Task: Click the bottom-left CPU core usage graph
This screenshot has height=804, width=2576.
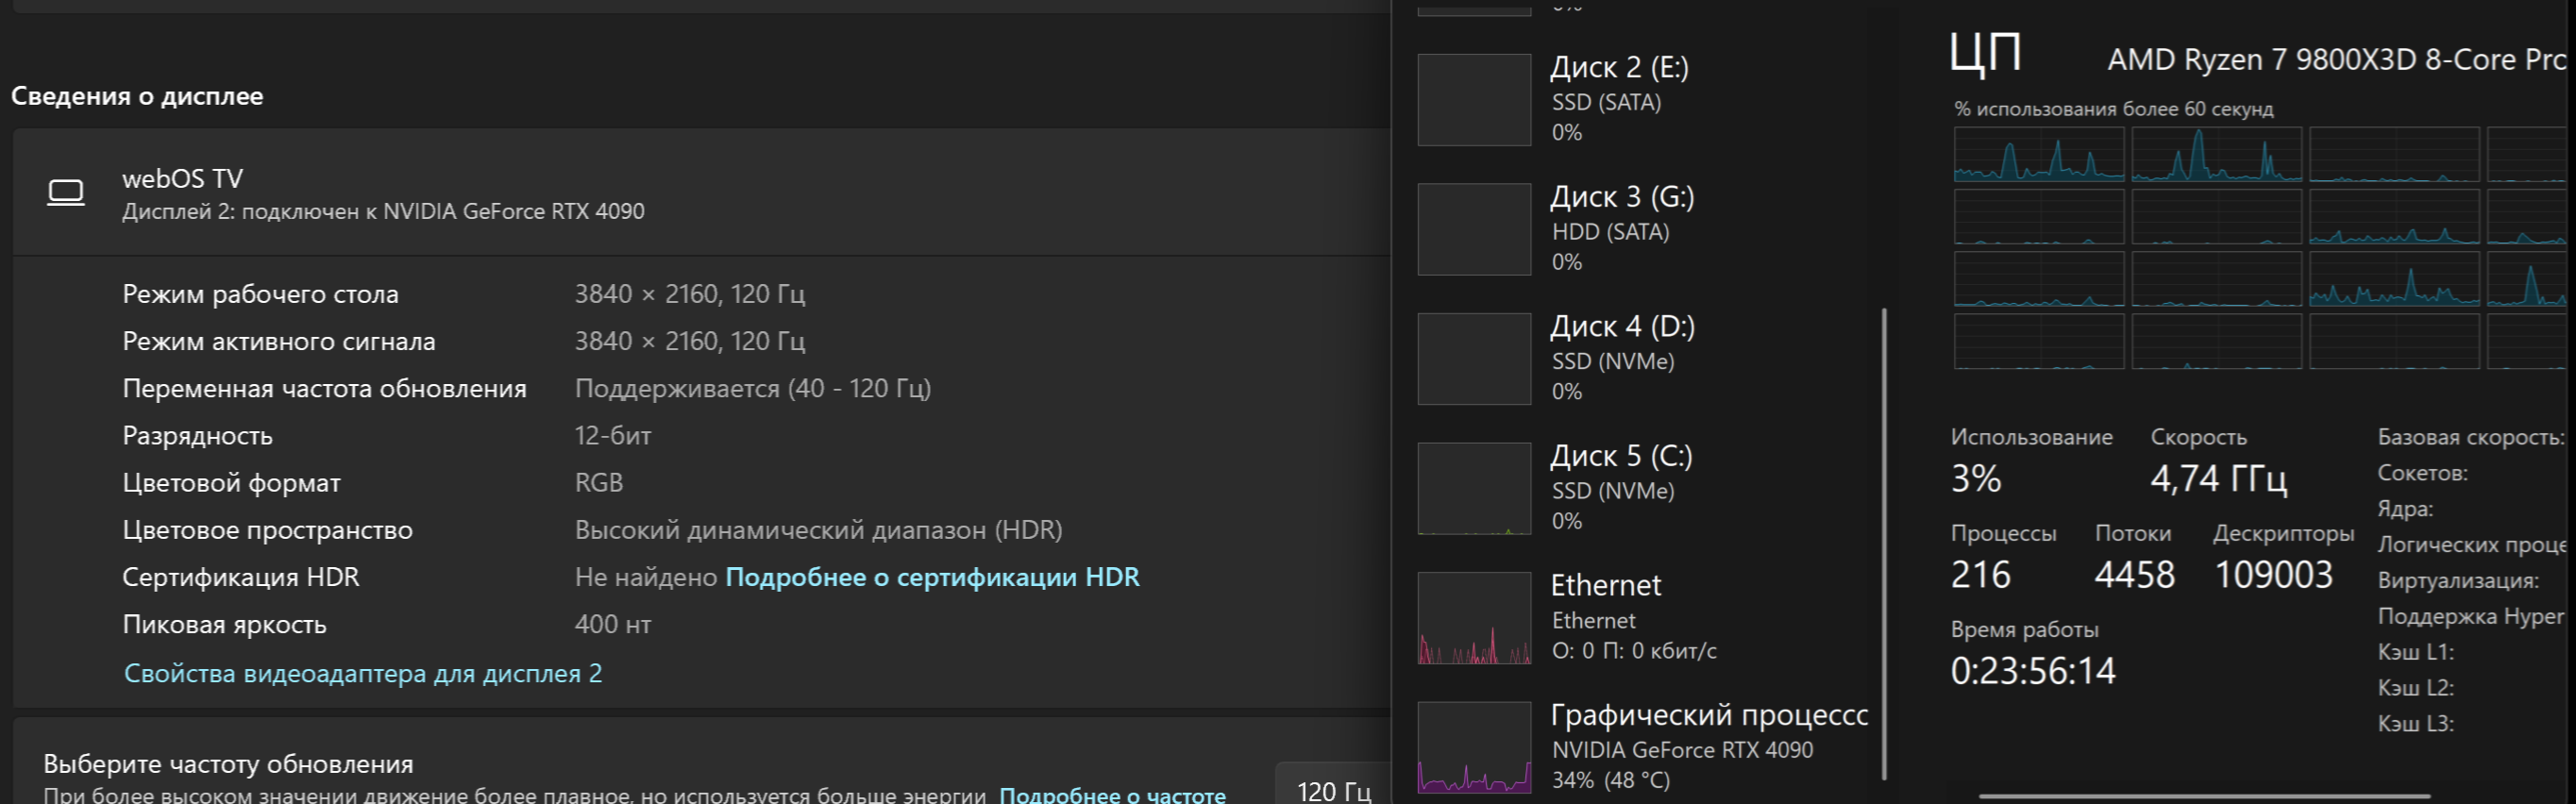Action: (2039, 341)
